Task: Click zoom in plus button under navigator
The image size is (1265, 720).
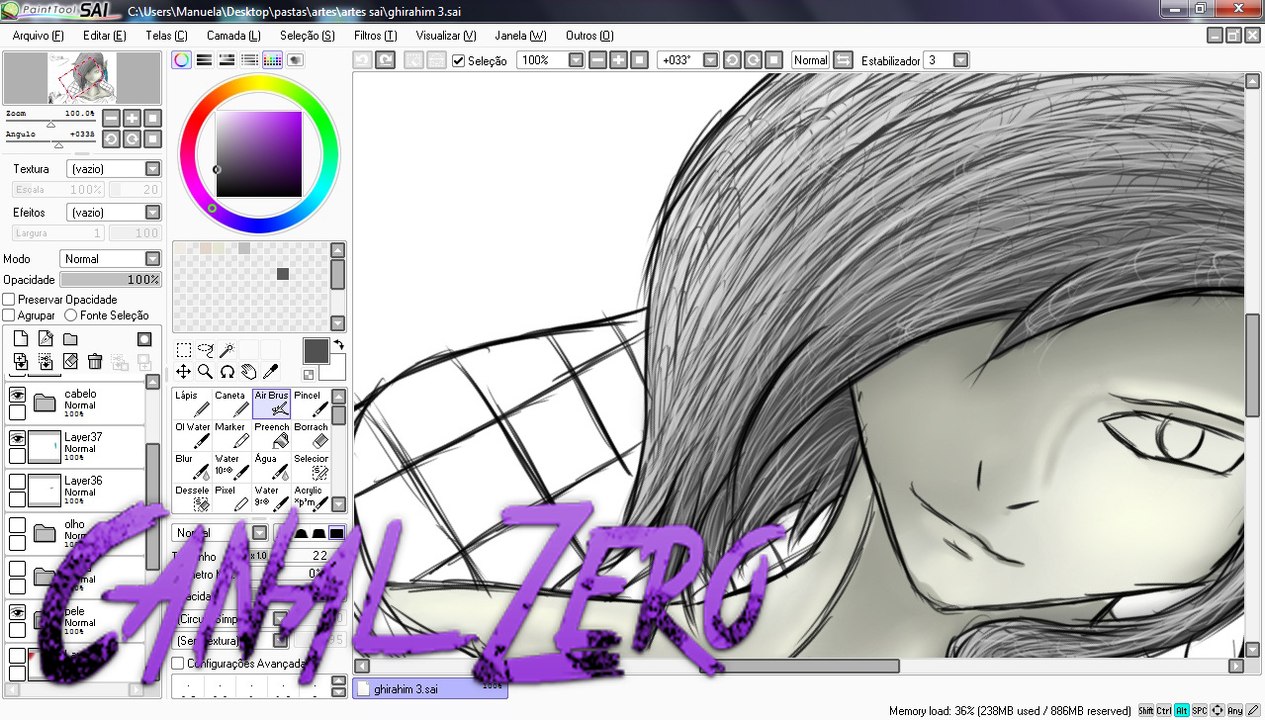Action: (132, 118)
